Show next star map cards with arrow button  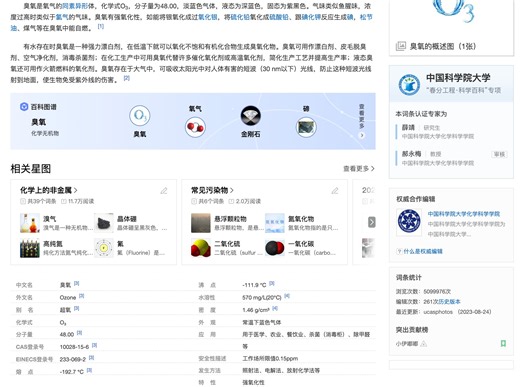pyautogui.click(x=372, y=222)
